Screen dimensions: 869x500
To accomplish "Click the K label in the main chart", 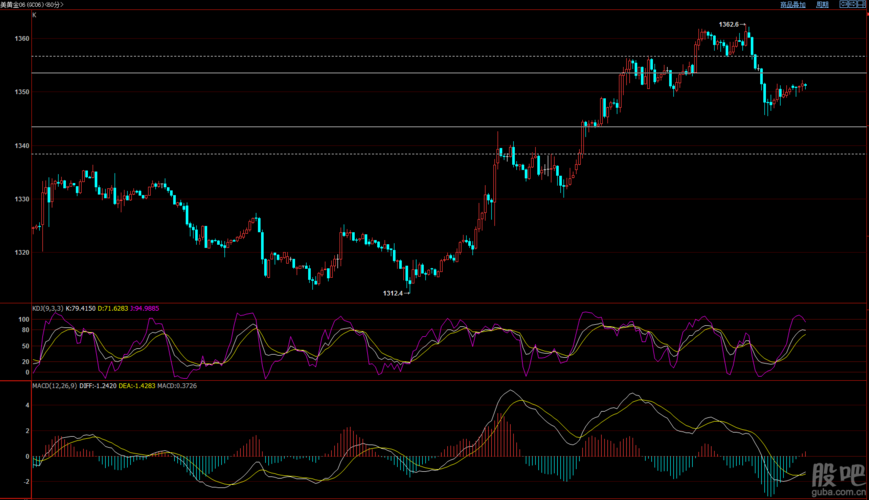I will (34, 15).
